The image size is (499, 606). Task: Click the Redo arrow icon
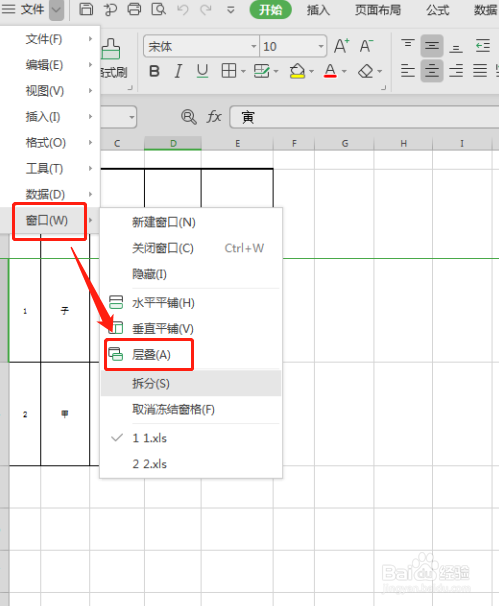click(x=206, y=9)
